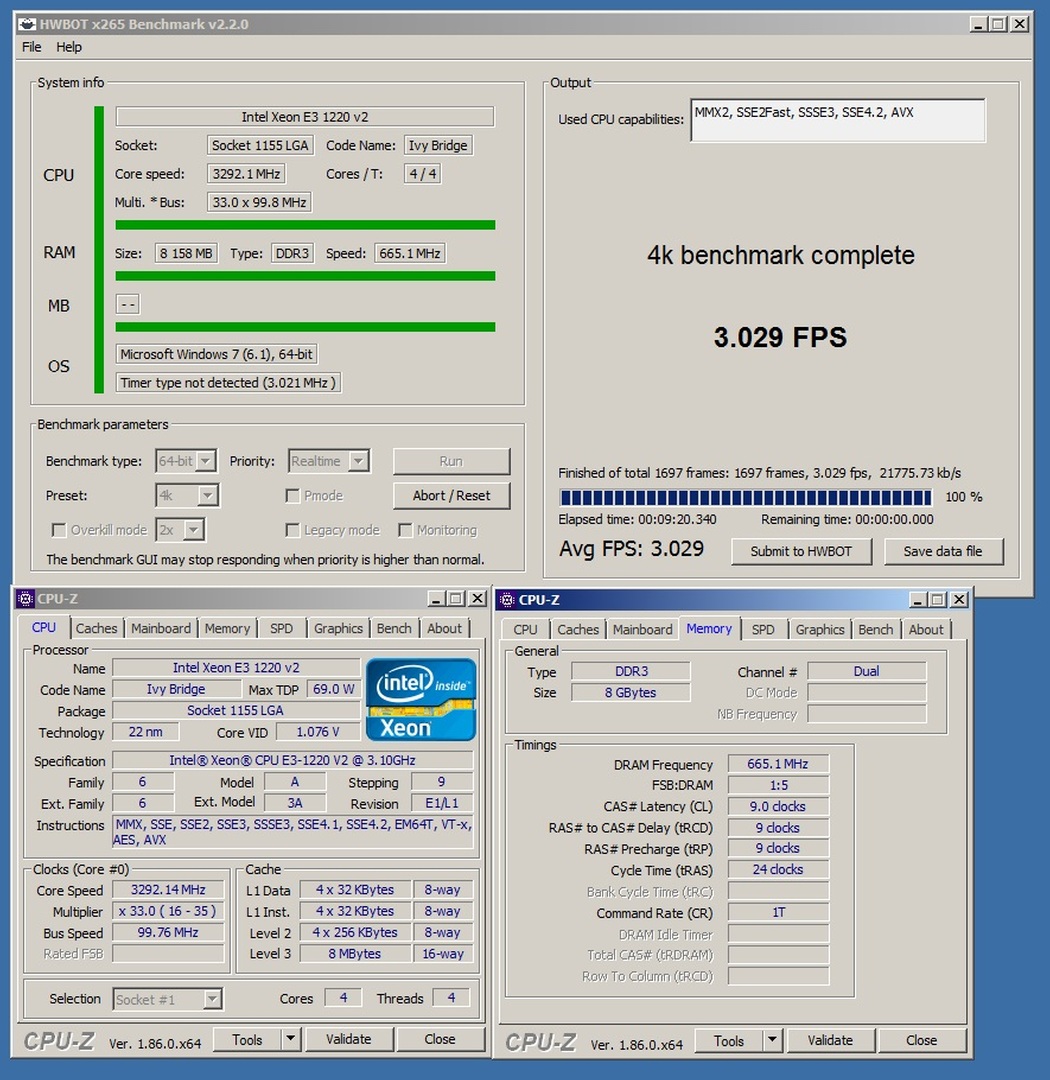The height and width of the screenshot is (1080, 1050).
Task: Switch to SPD tab in right CPU-Z
Action: click(763, 630)
